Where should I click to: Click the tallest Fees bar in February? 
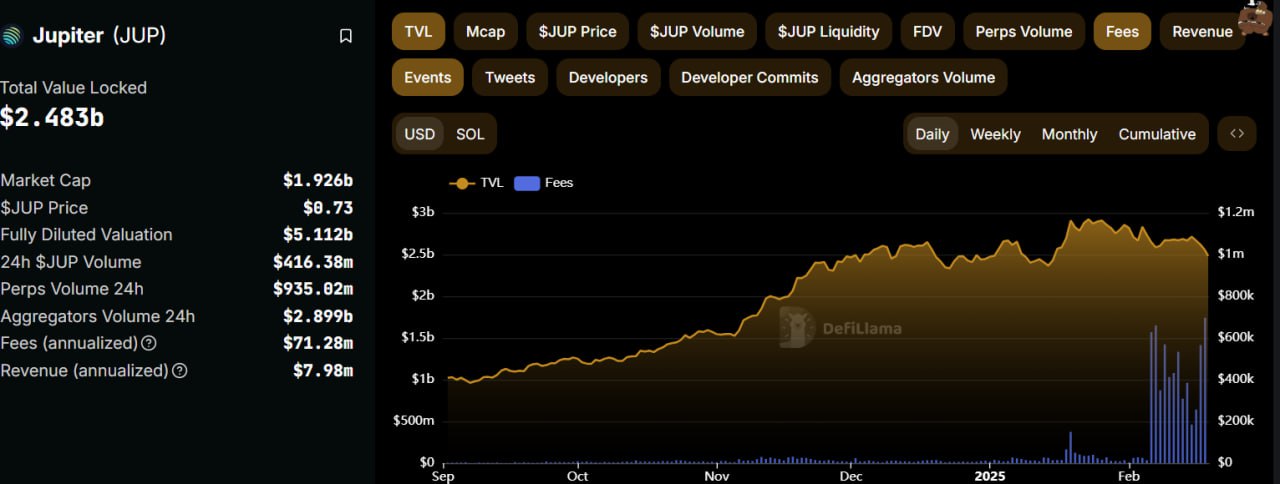[1205, 390]
